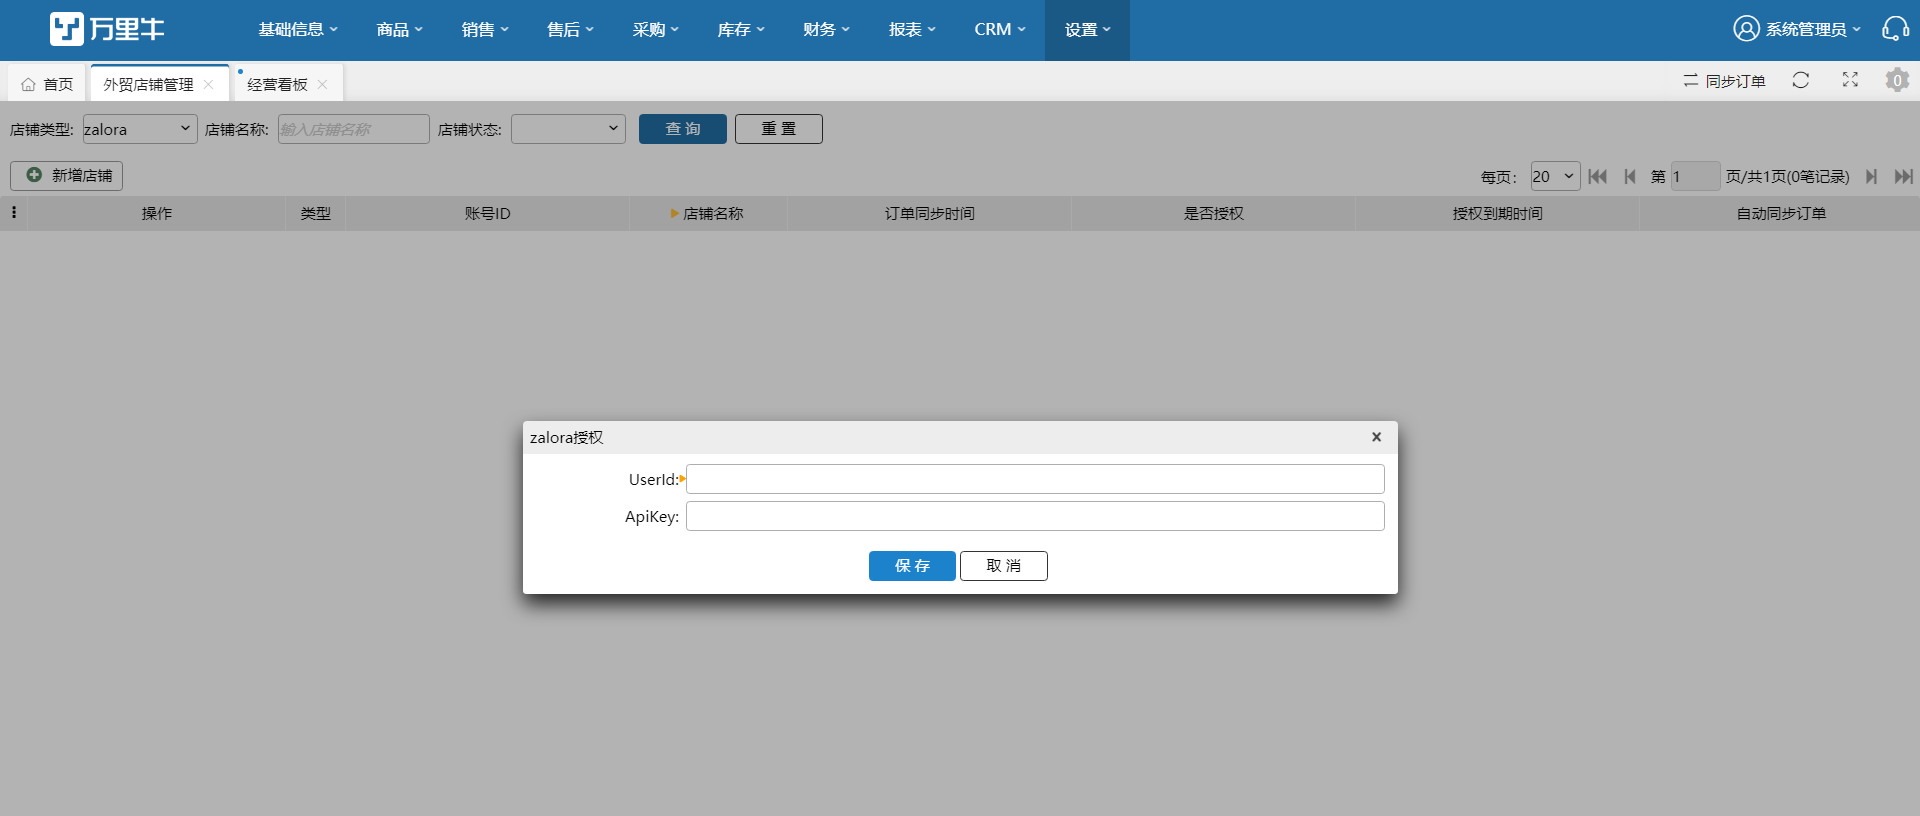
Task: Click the 订单同步时间 column header
Action: coord(929,213)
